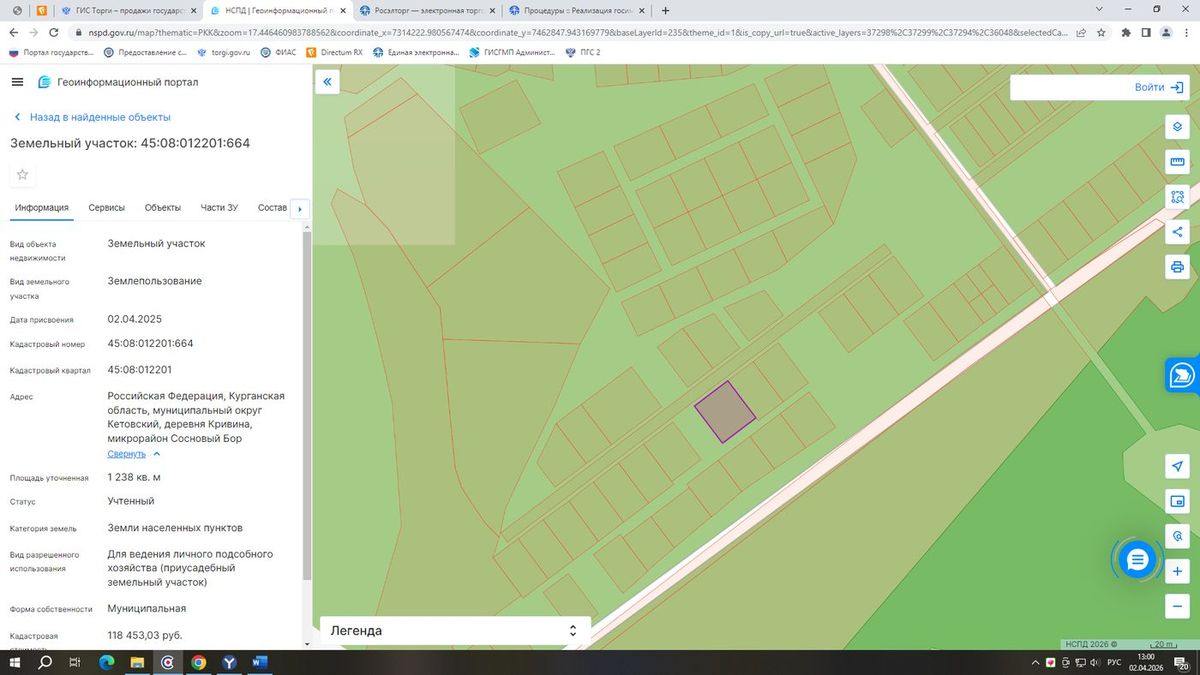This screenshot has height=675, width=1200.
Task: Collapse the address with Свернуть link
Action: [x=127, y=454]
